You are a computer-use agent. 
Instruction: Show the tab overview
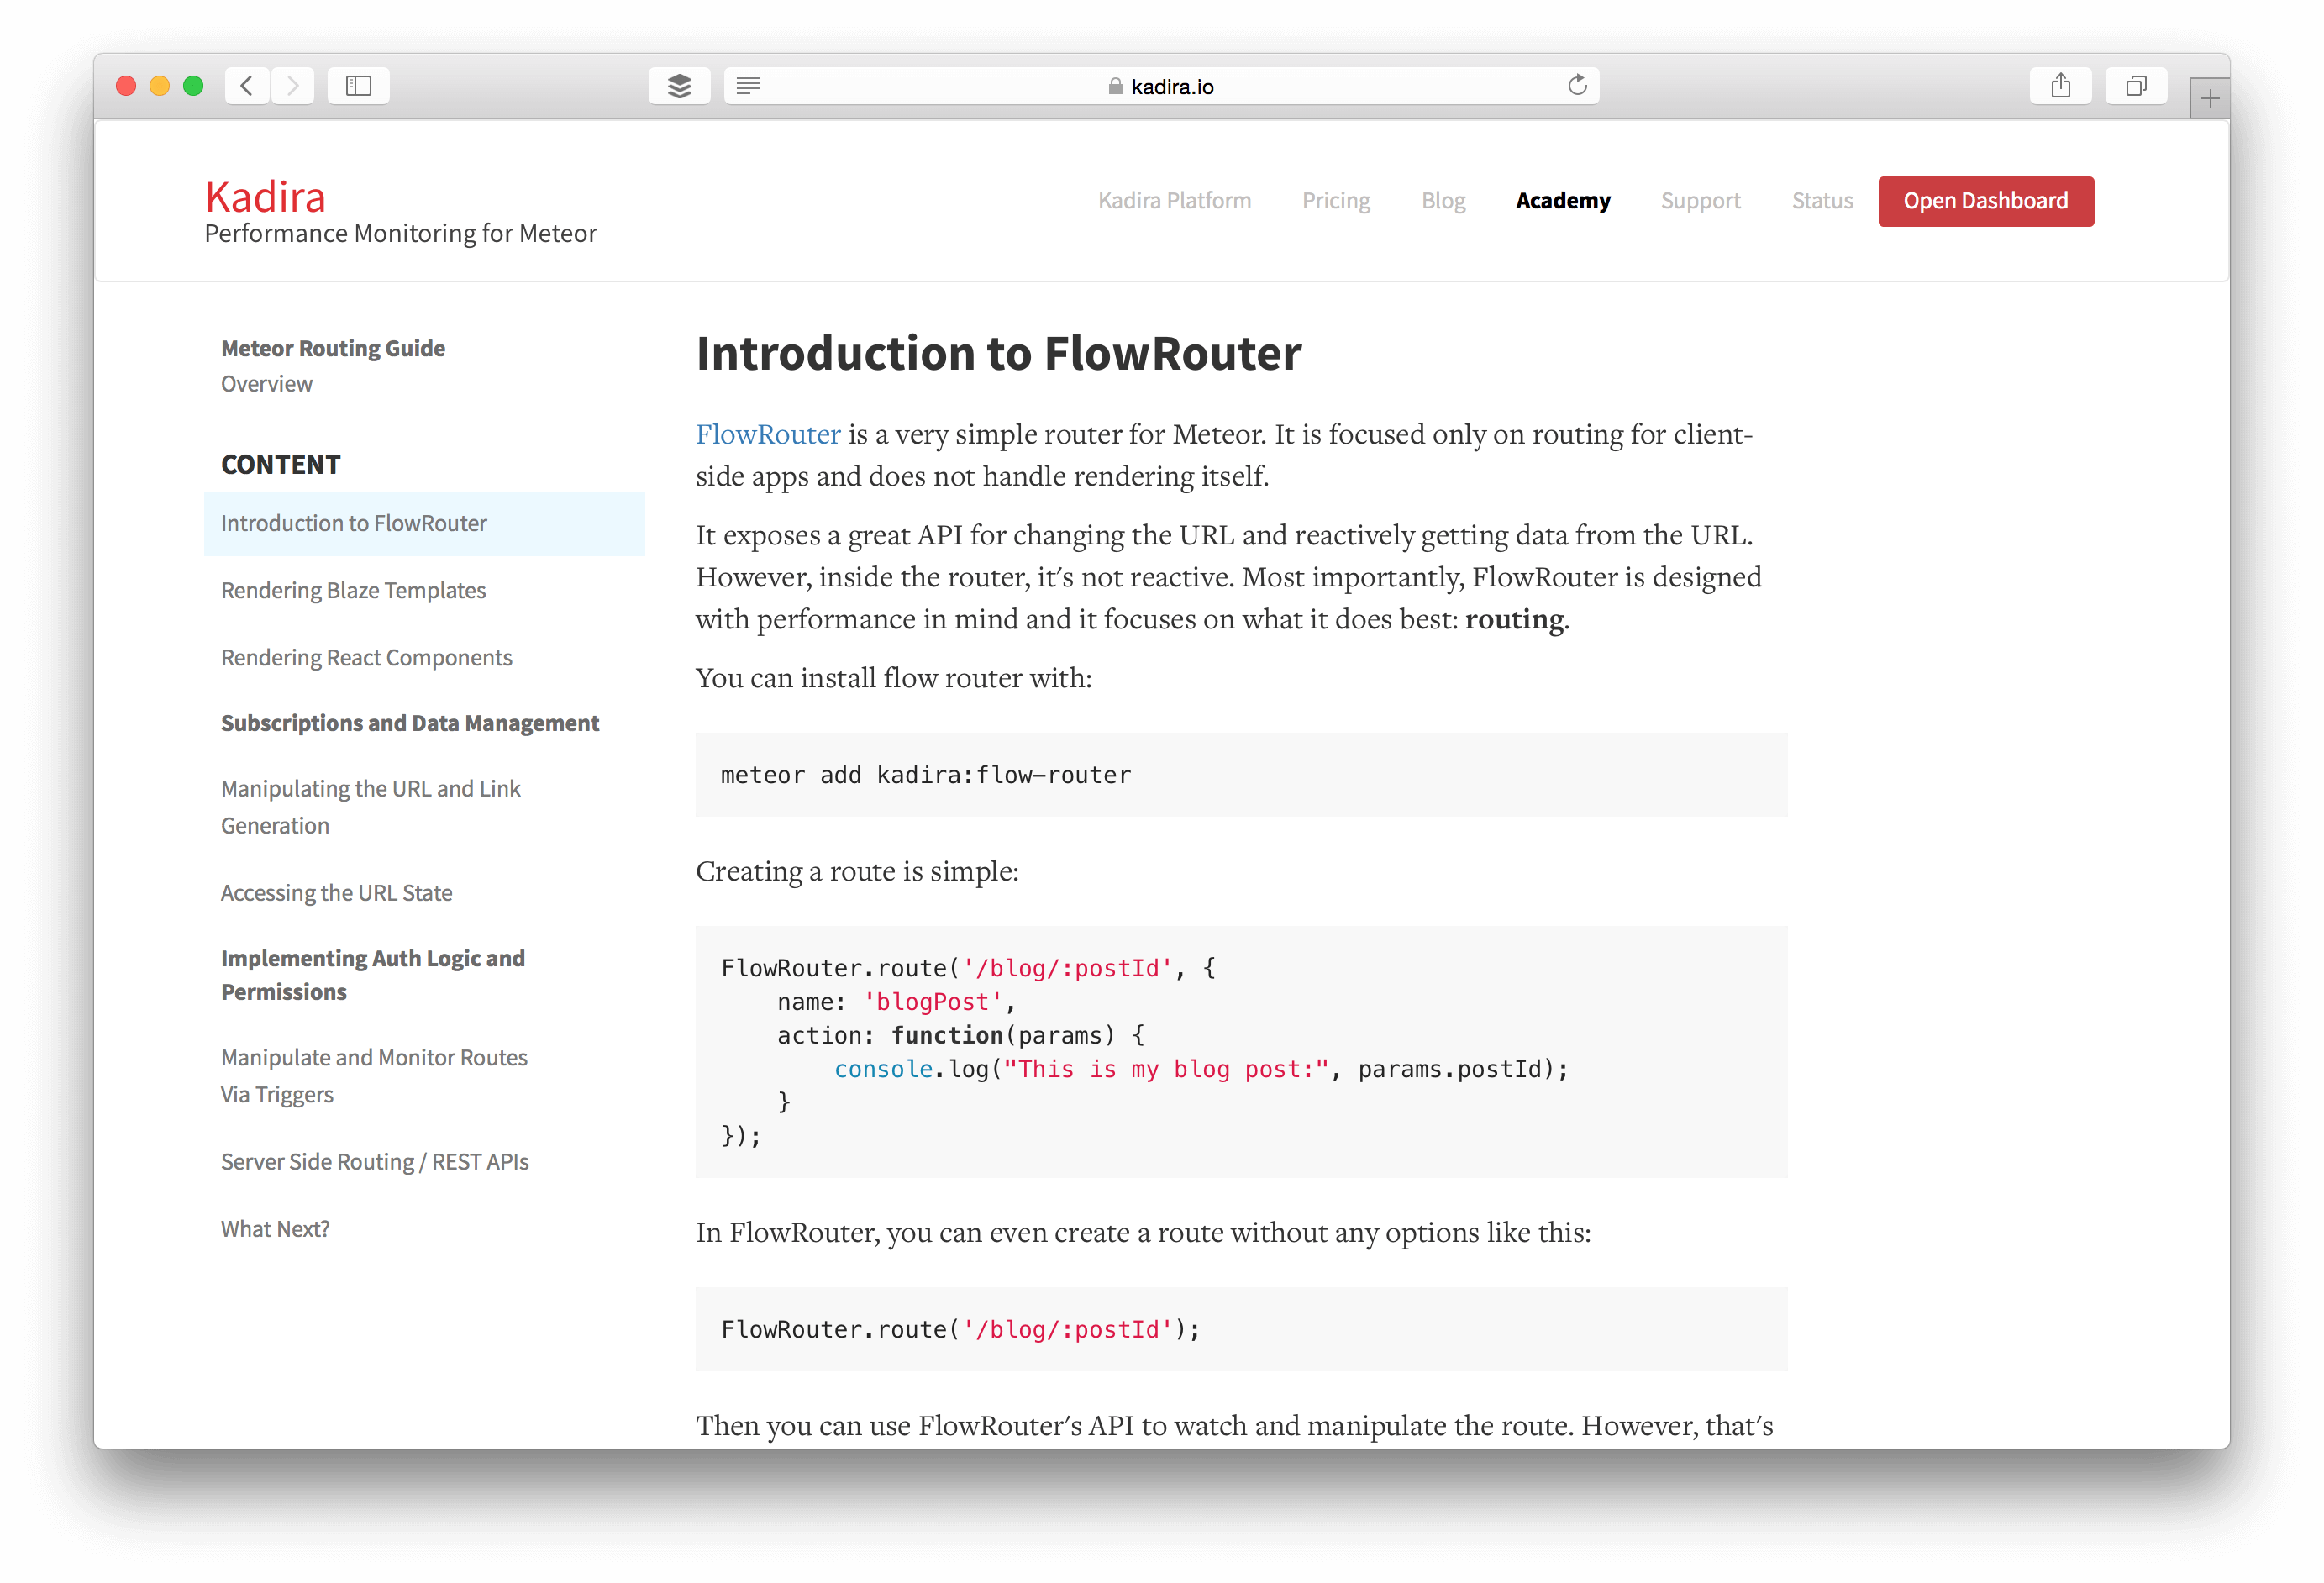(x=2136, y=85)
